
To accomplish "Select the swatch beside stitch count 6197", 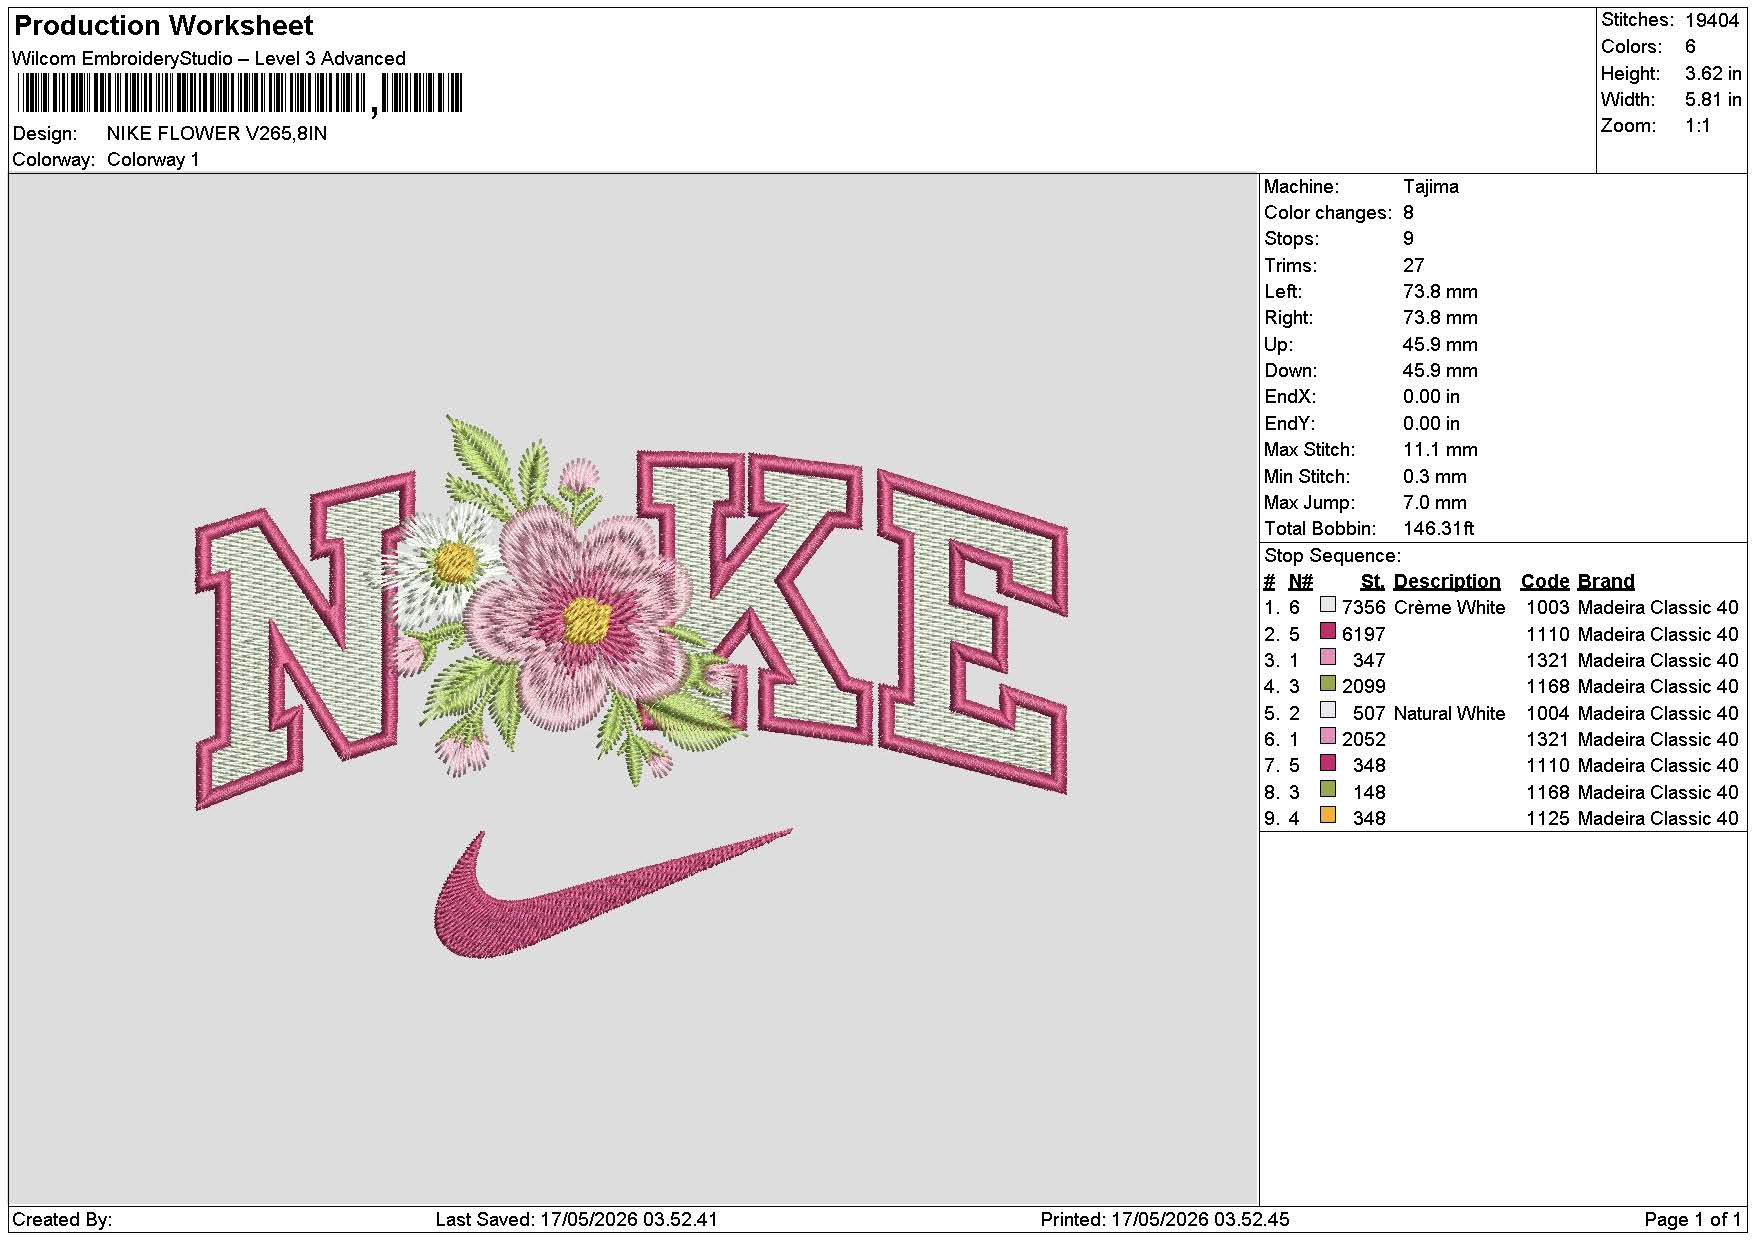I will coord(1328,631).
